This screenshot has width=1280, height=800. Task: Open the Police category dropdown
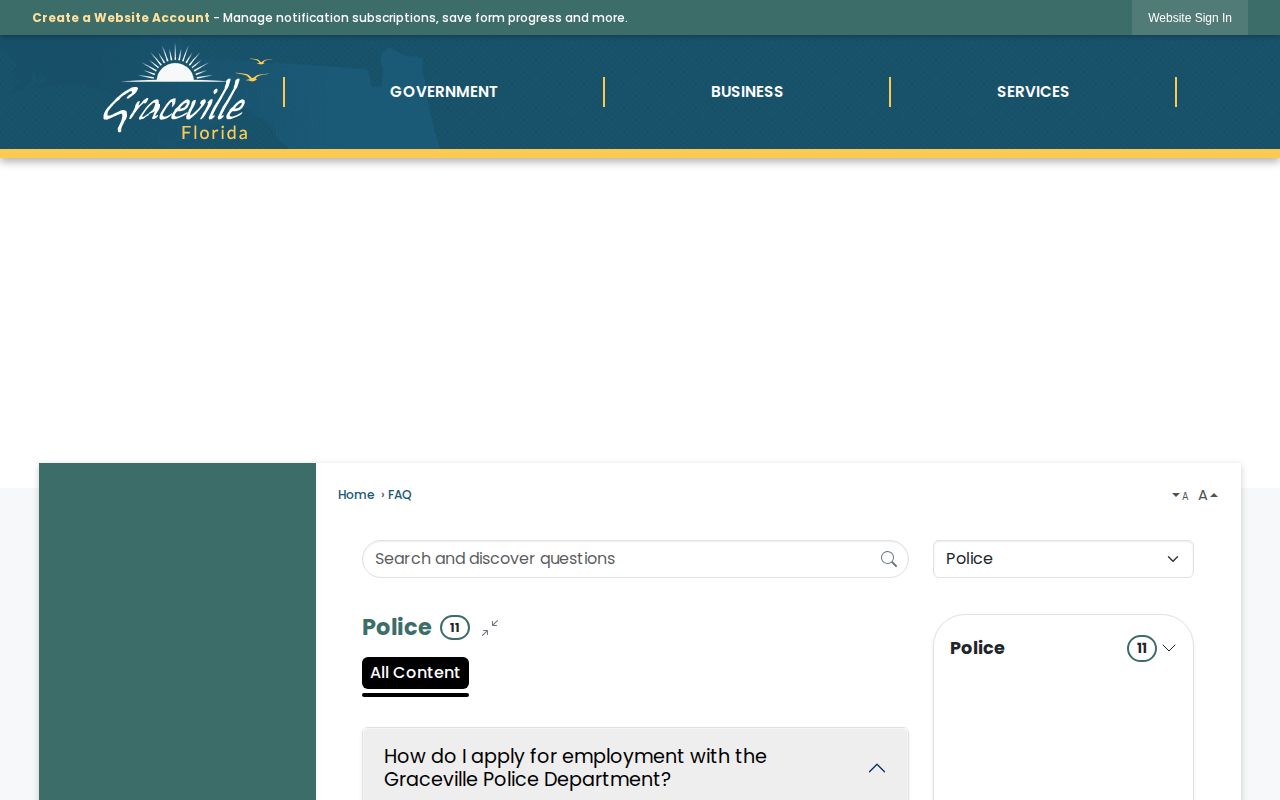(x=1063, y=559)
